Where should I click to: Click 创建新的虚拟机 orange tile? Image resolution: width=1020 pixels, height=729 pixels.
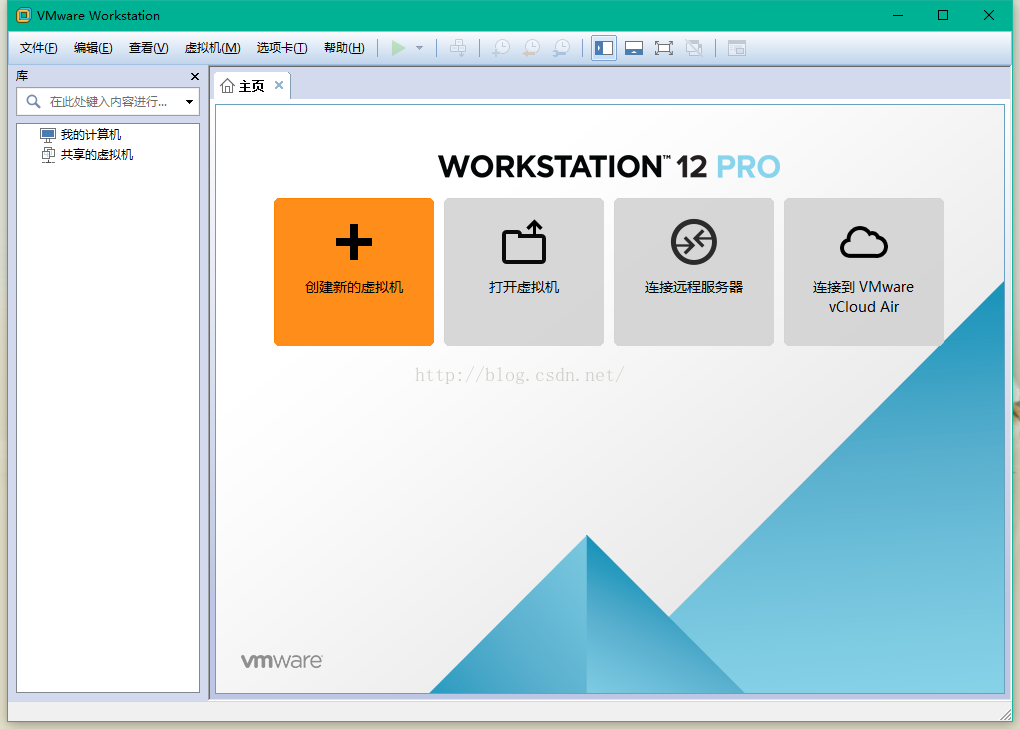coord(354,272)
